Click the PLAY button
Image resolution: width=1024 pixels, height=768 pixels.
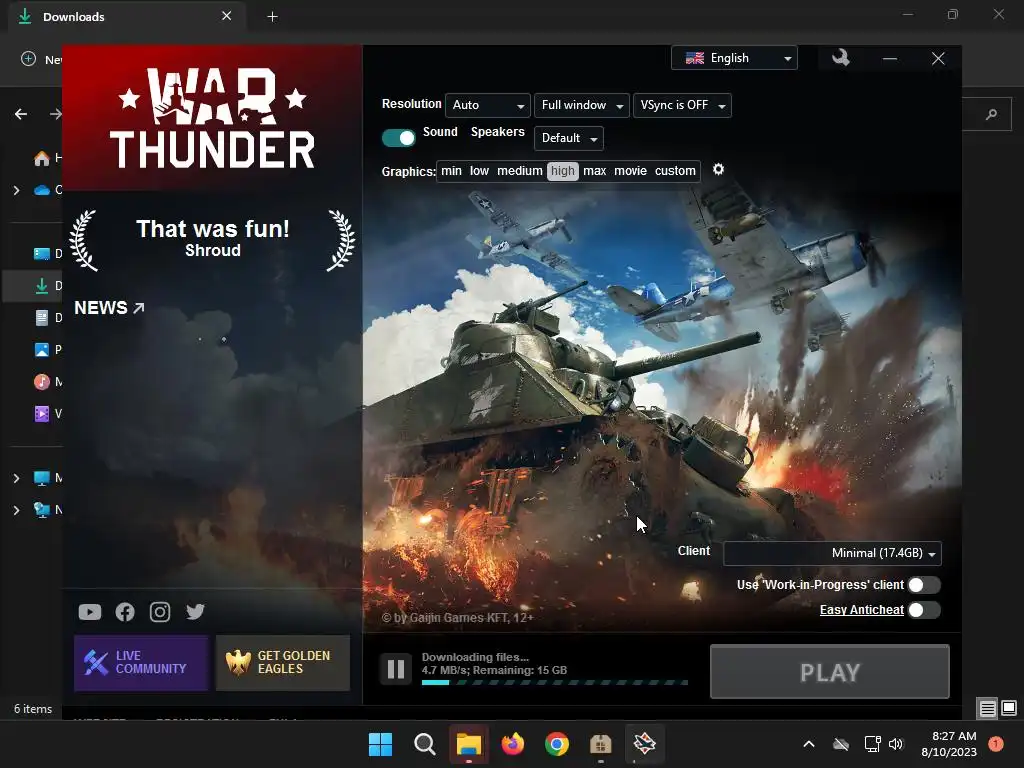tap(829, 672)
